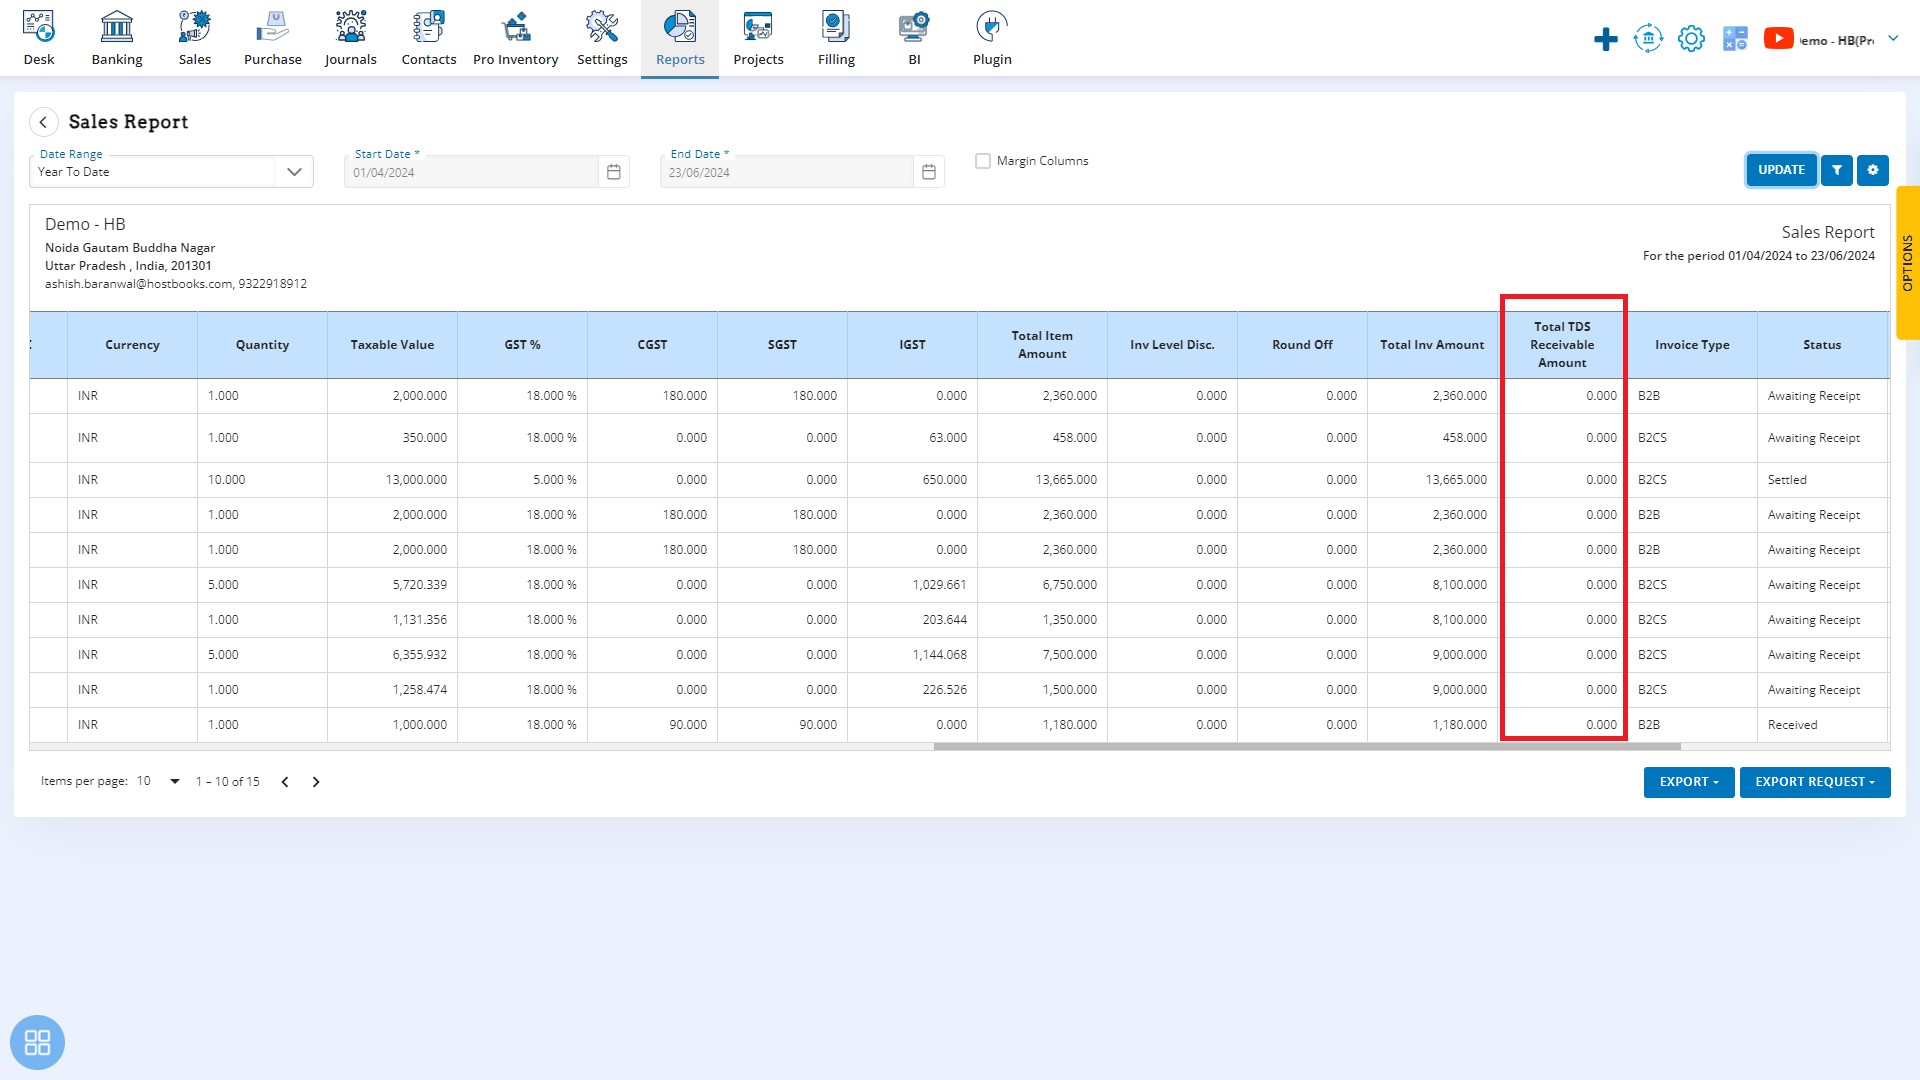This screenshot has width=1920, height=1080.
Task: Sort by Invoice Type column header
Action: (x=1692, y=345)
